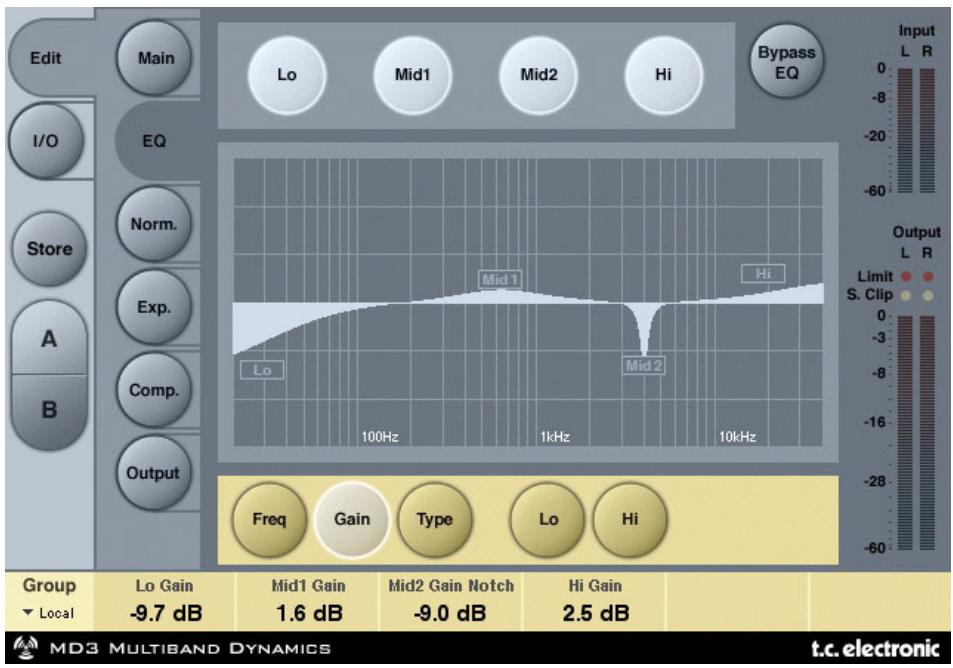This screenshot has height=668, width=953.
Task: Open the Main page
Action: 154,58
